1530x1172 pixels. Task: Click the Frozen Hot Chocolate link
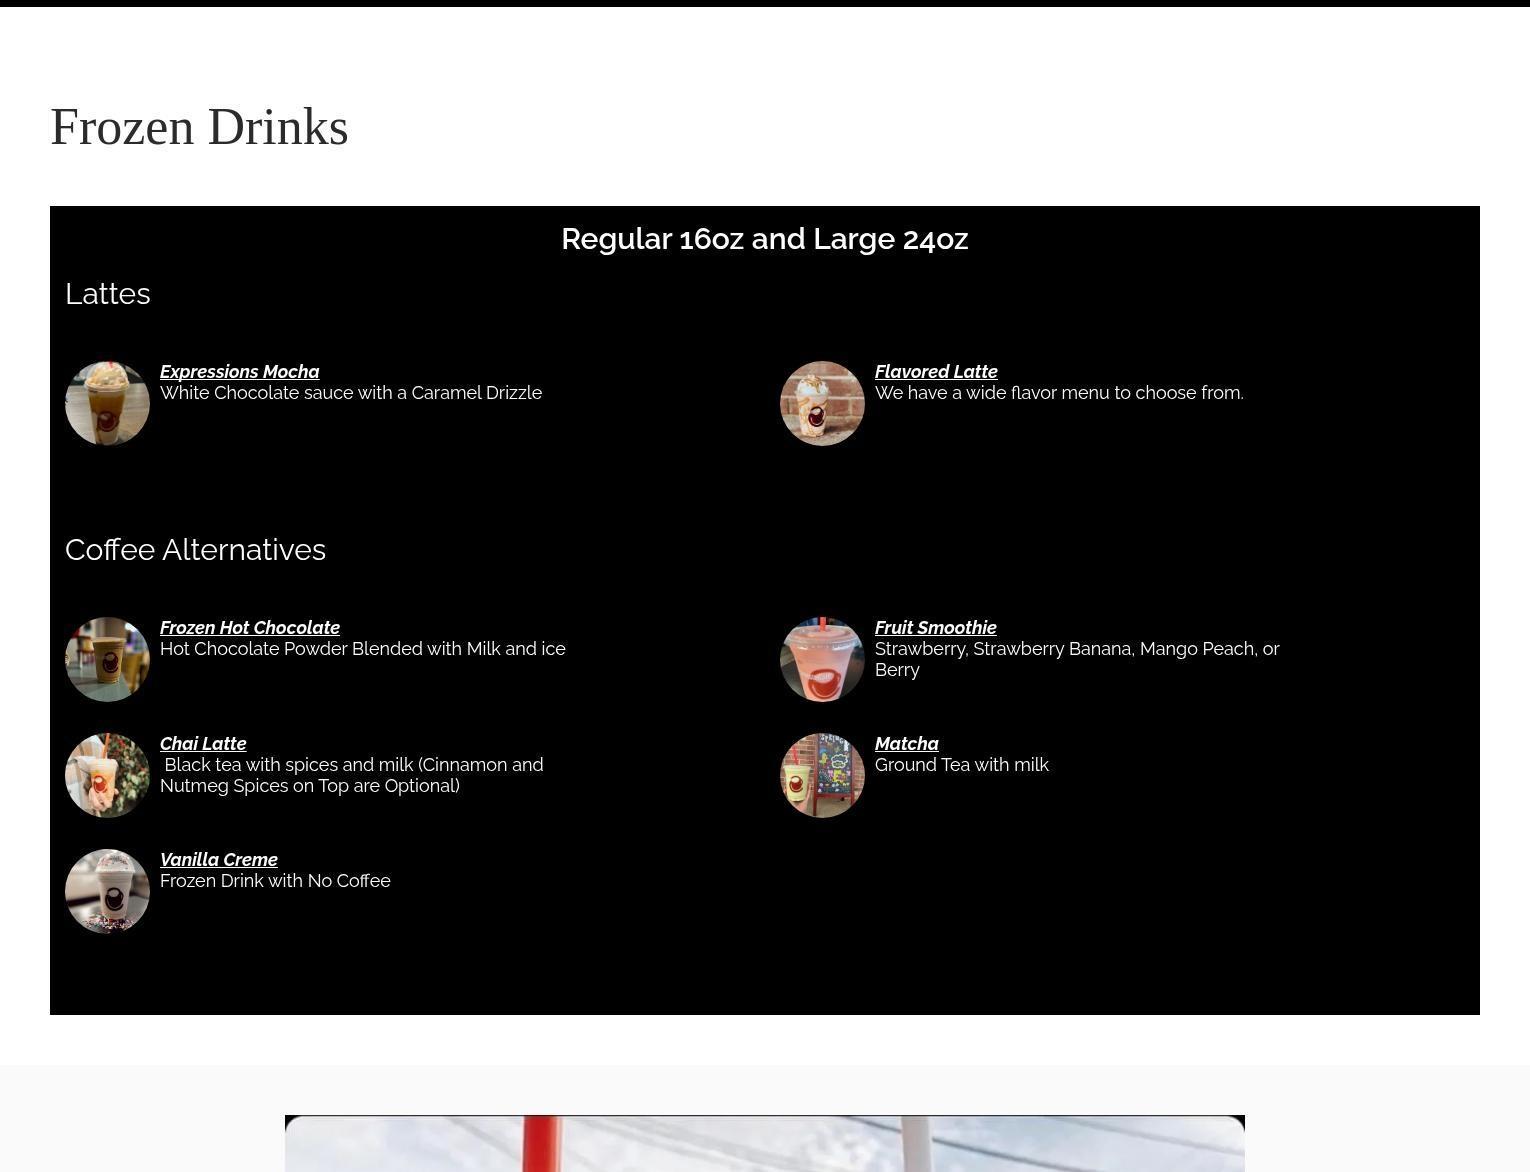(249, 627)
